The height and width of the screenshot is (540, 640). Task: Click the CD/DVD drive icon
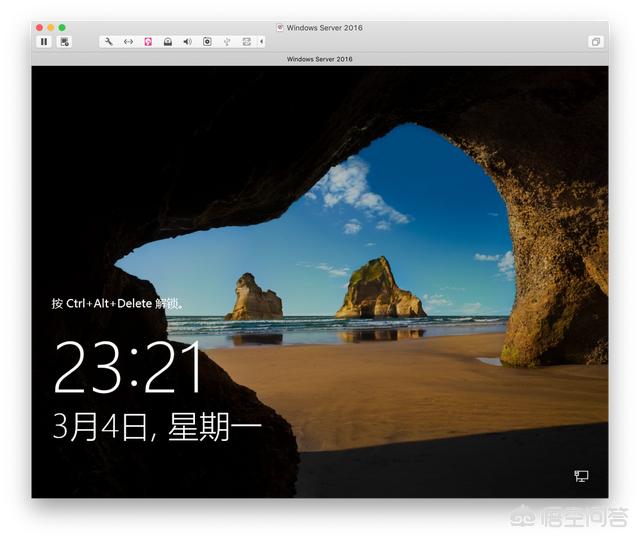click(168, 42)
